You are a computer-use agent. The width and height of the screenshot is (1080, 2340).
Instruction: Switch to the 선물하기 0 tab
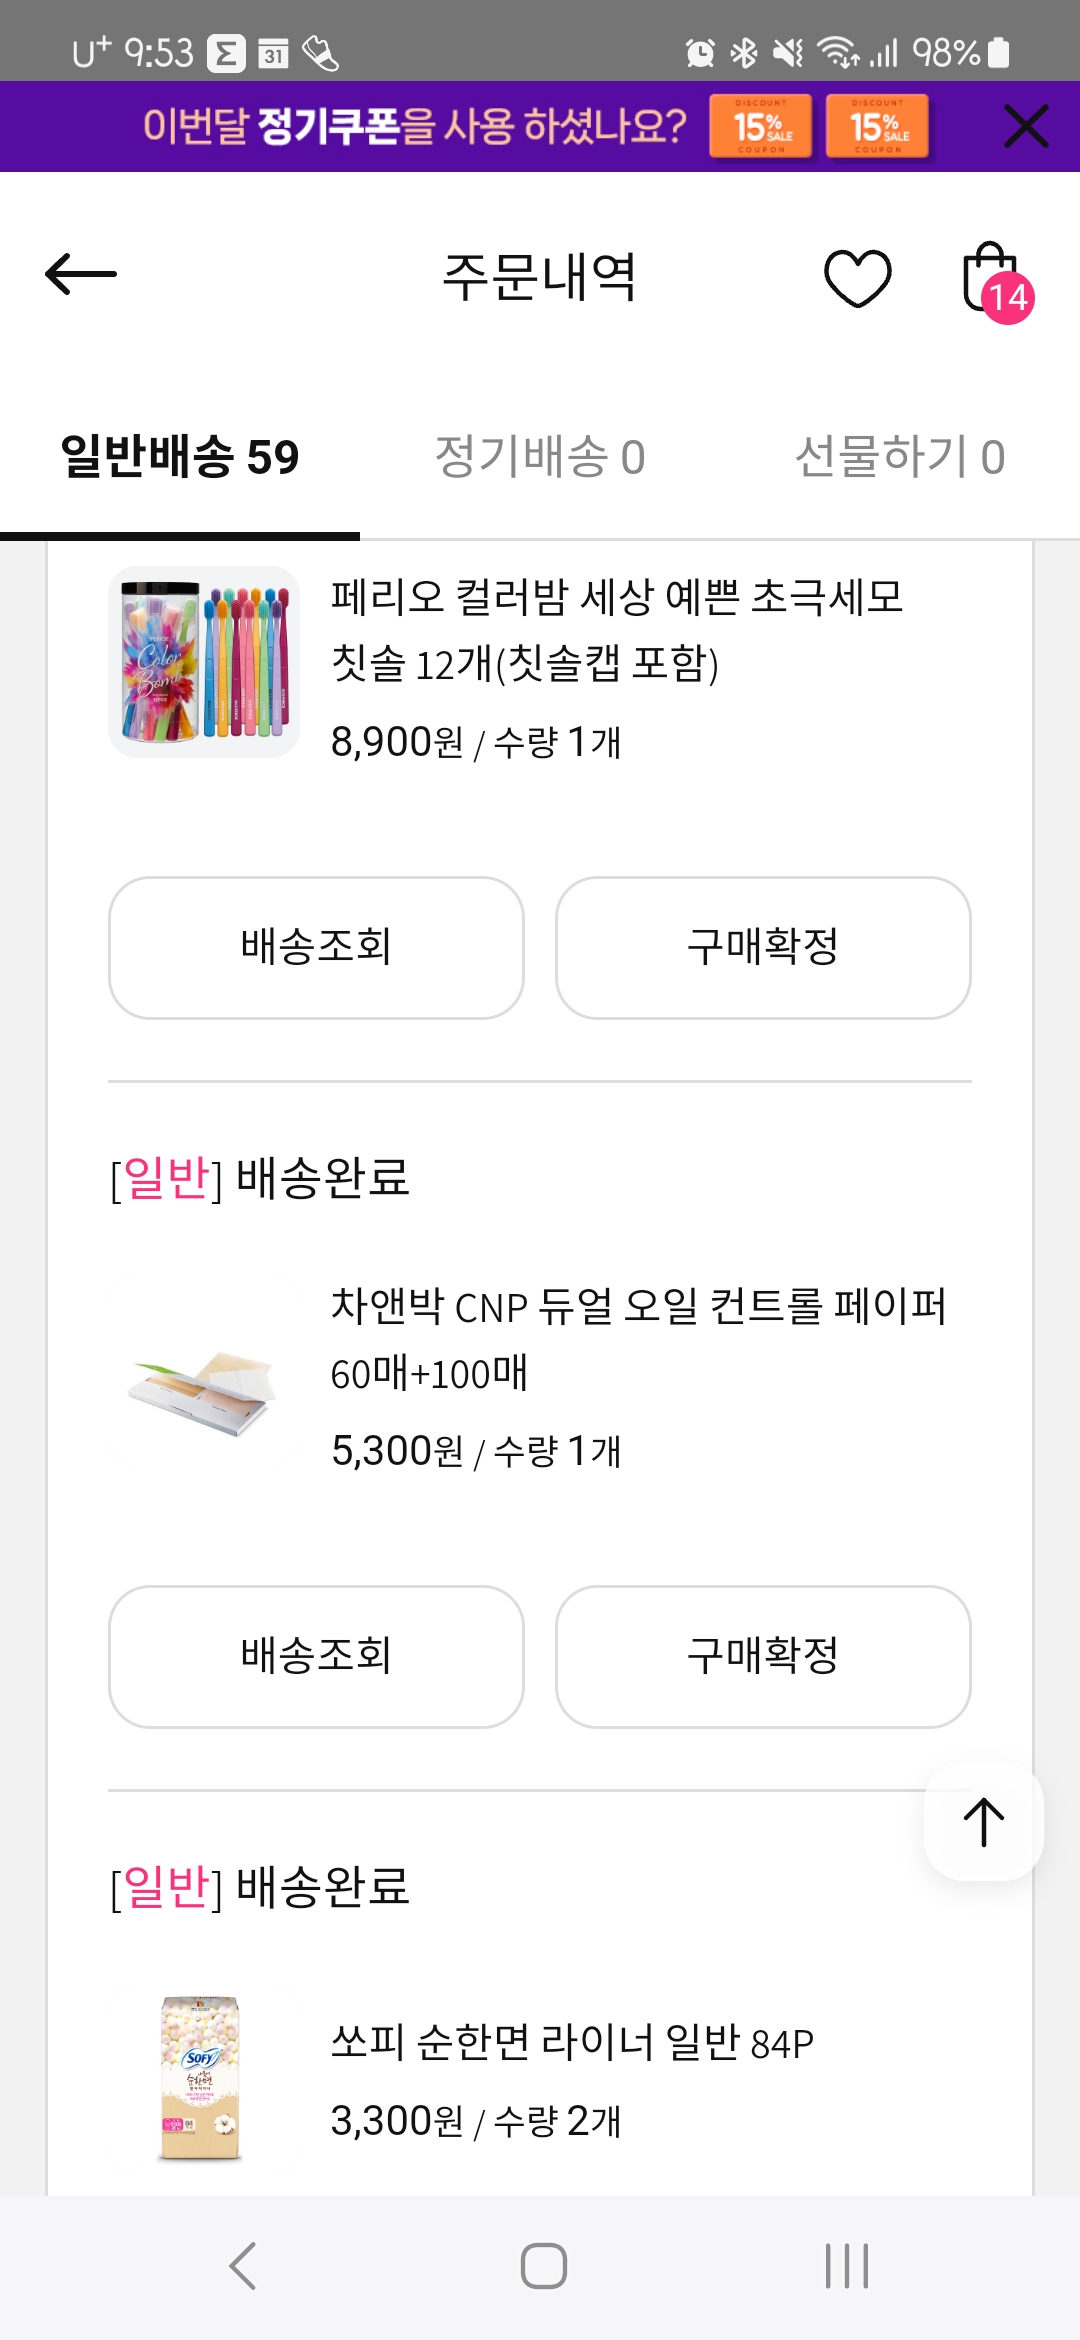tap(900, 458)
